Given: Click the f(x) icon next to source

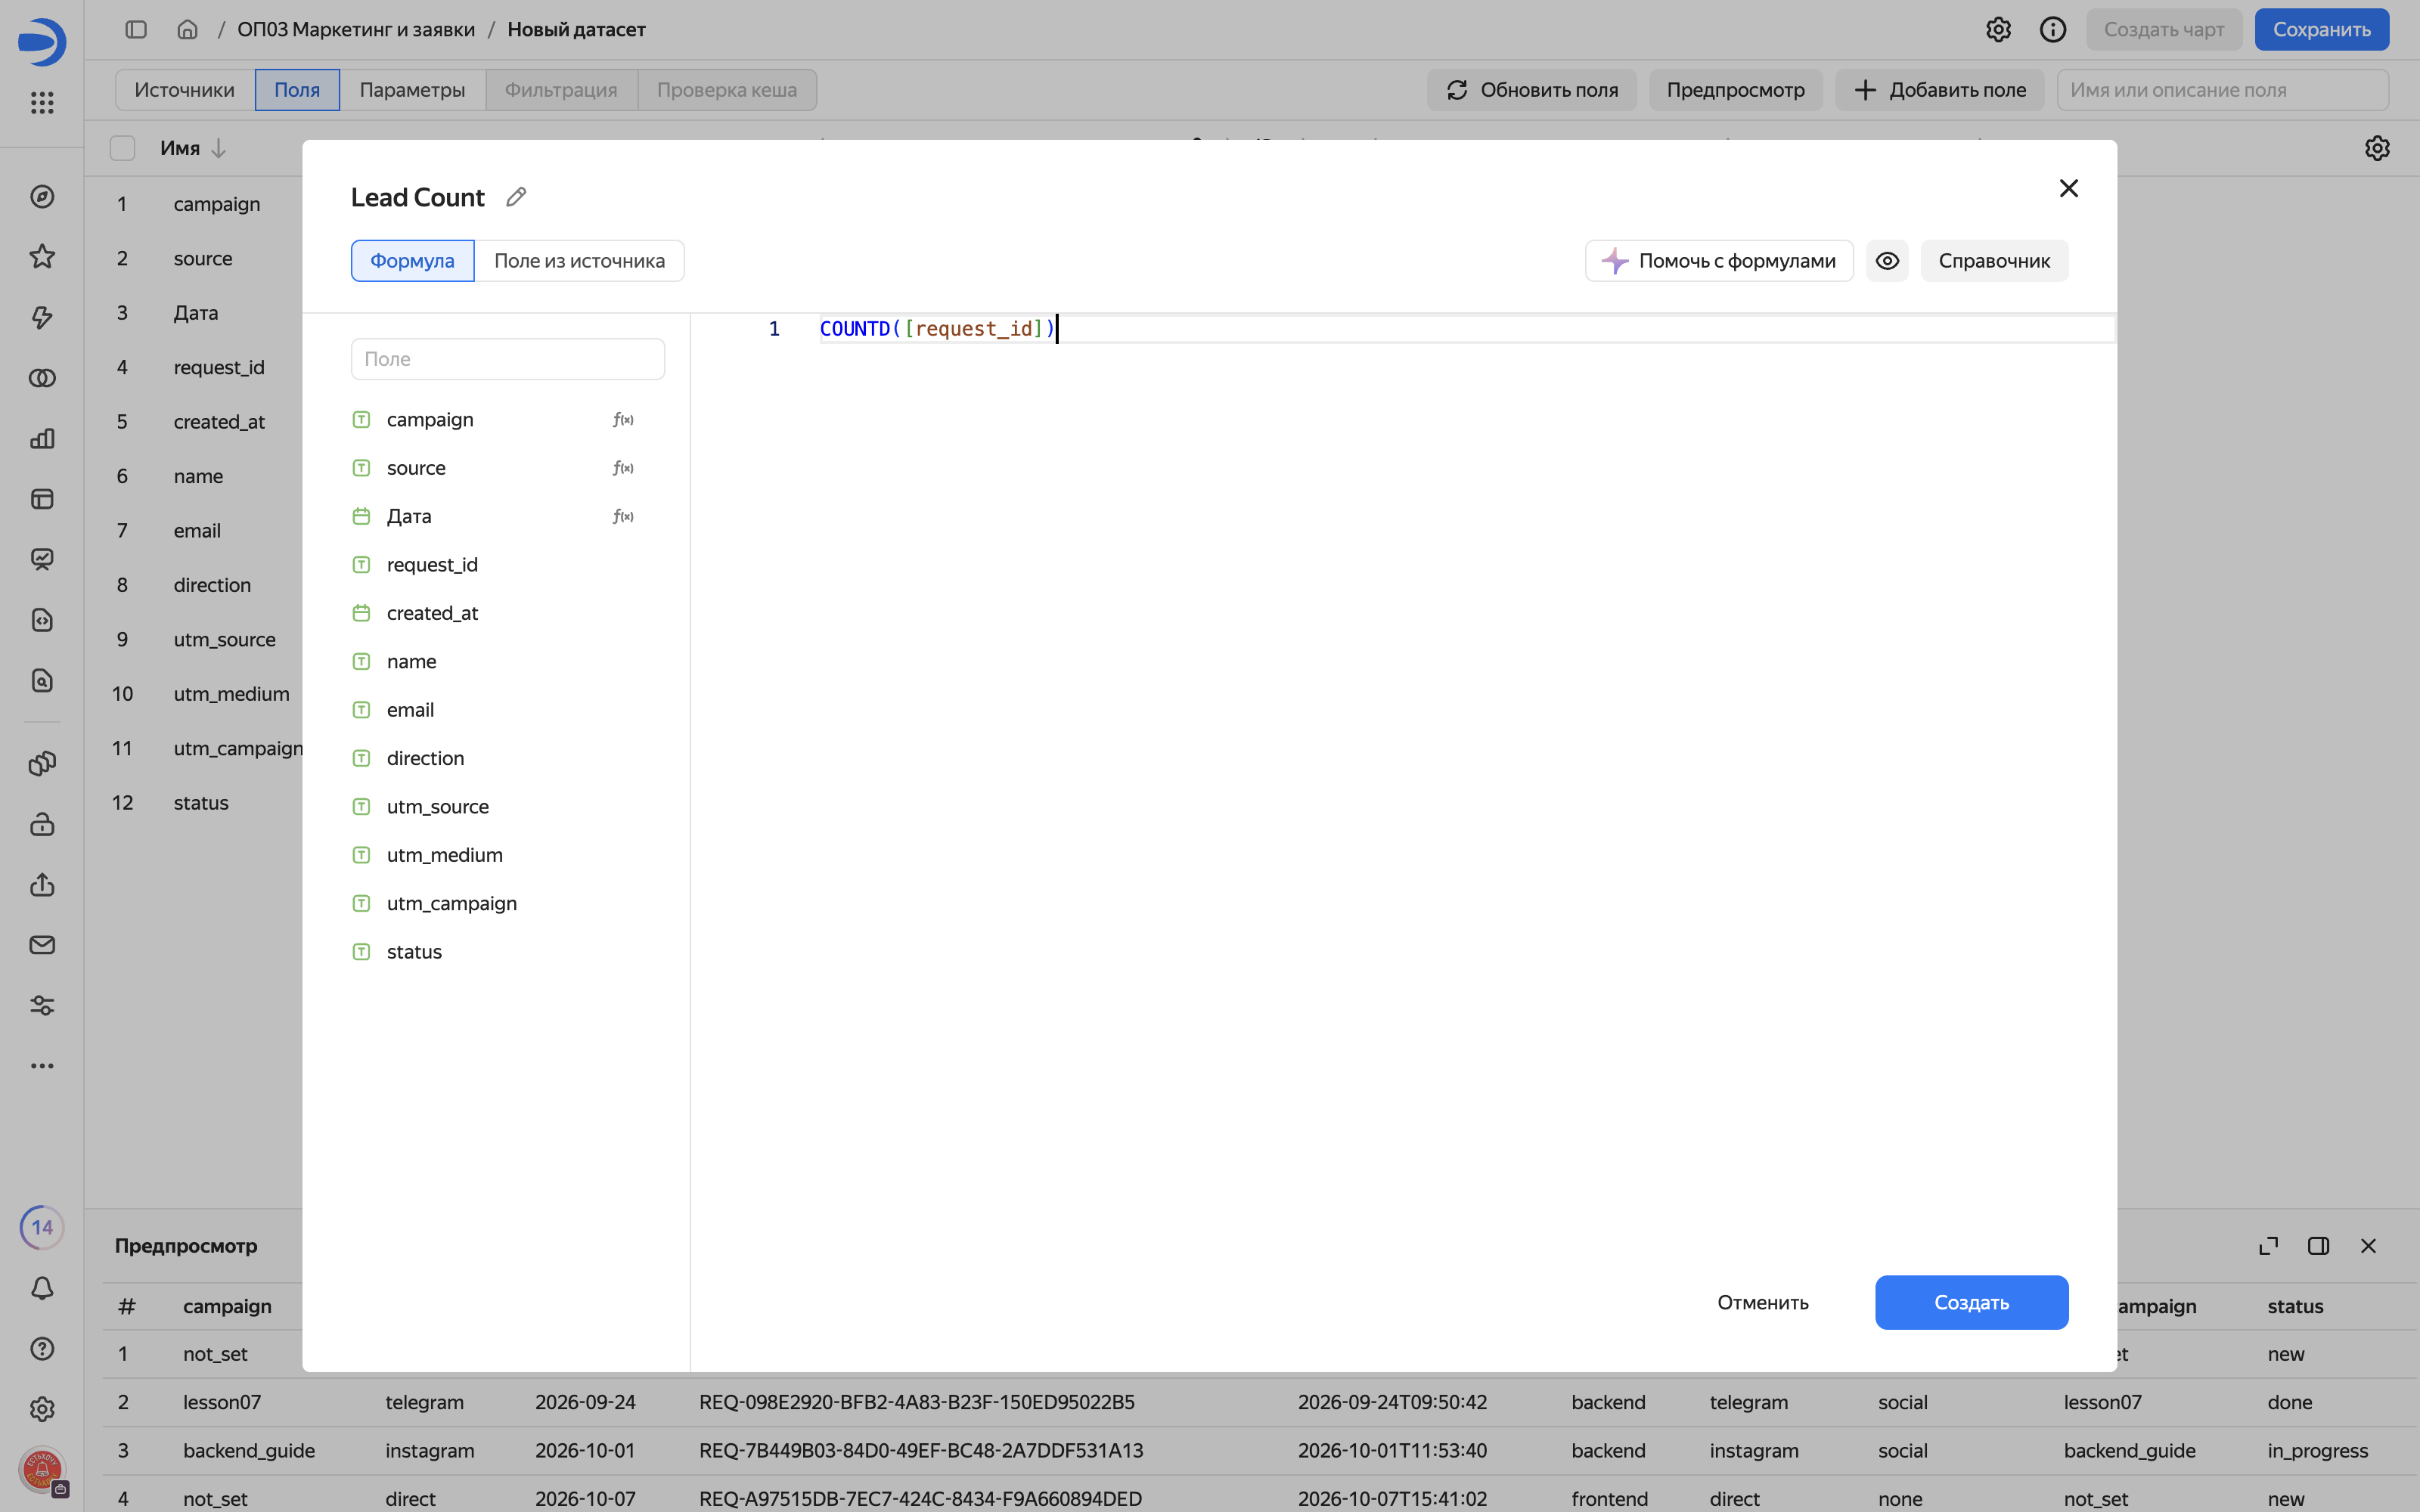Looking at the screenshot, I should point(623,468).
